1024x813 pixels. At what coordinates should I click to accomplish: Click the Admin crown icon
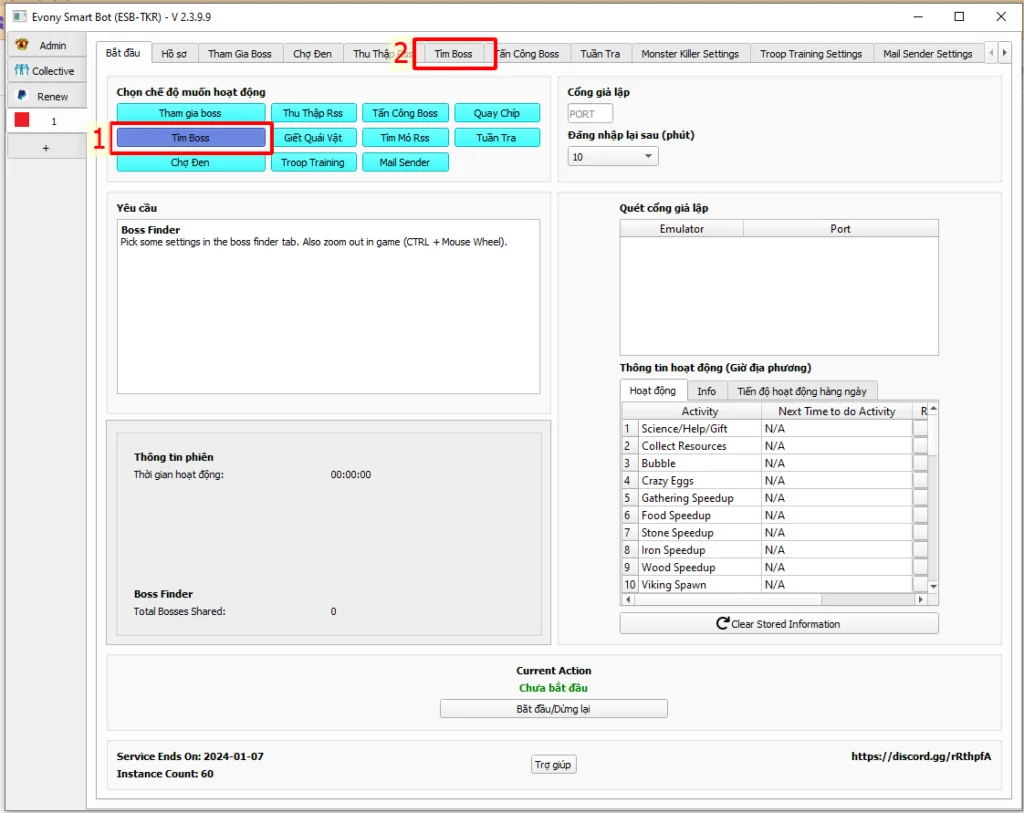[20, 44]
